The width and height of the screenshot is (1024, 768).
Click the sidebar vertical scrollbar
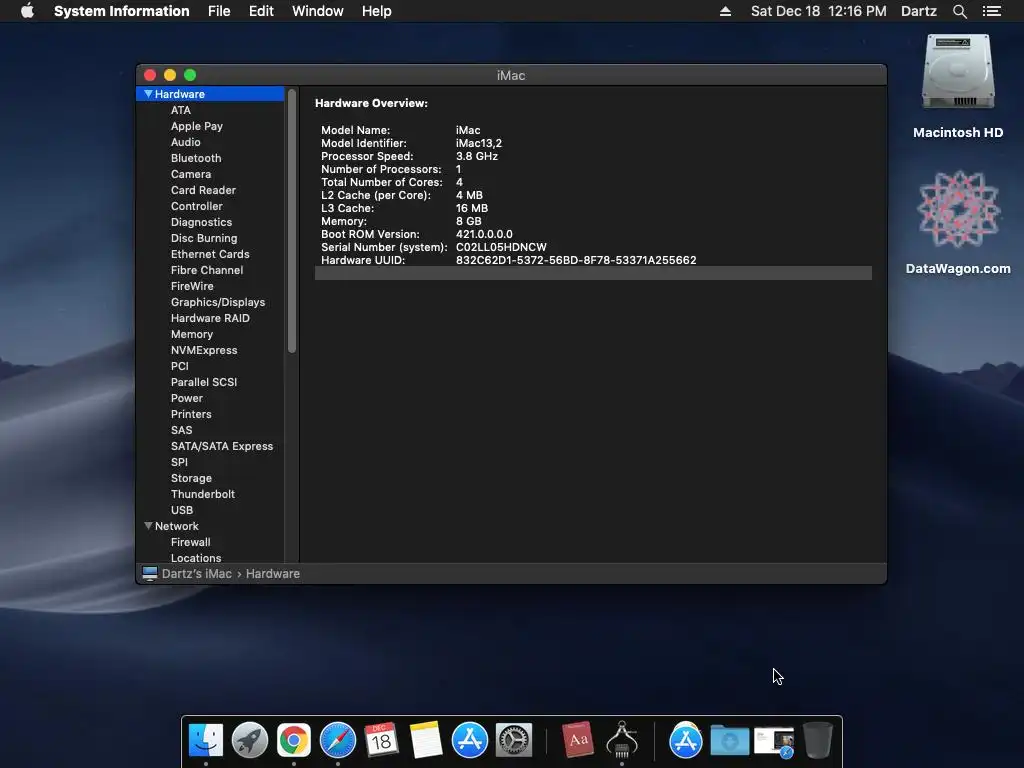tap(292, 221)
